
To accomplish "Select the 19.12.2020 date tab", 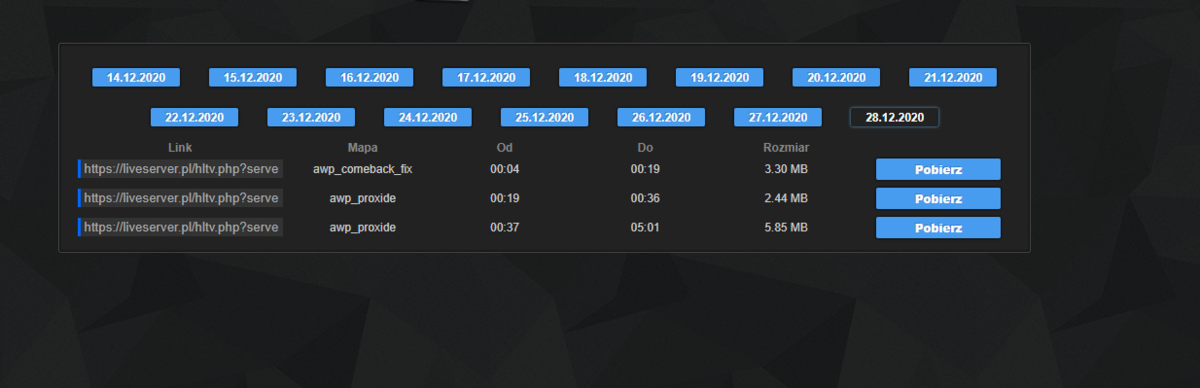I will 720,77.
